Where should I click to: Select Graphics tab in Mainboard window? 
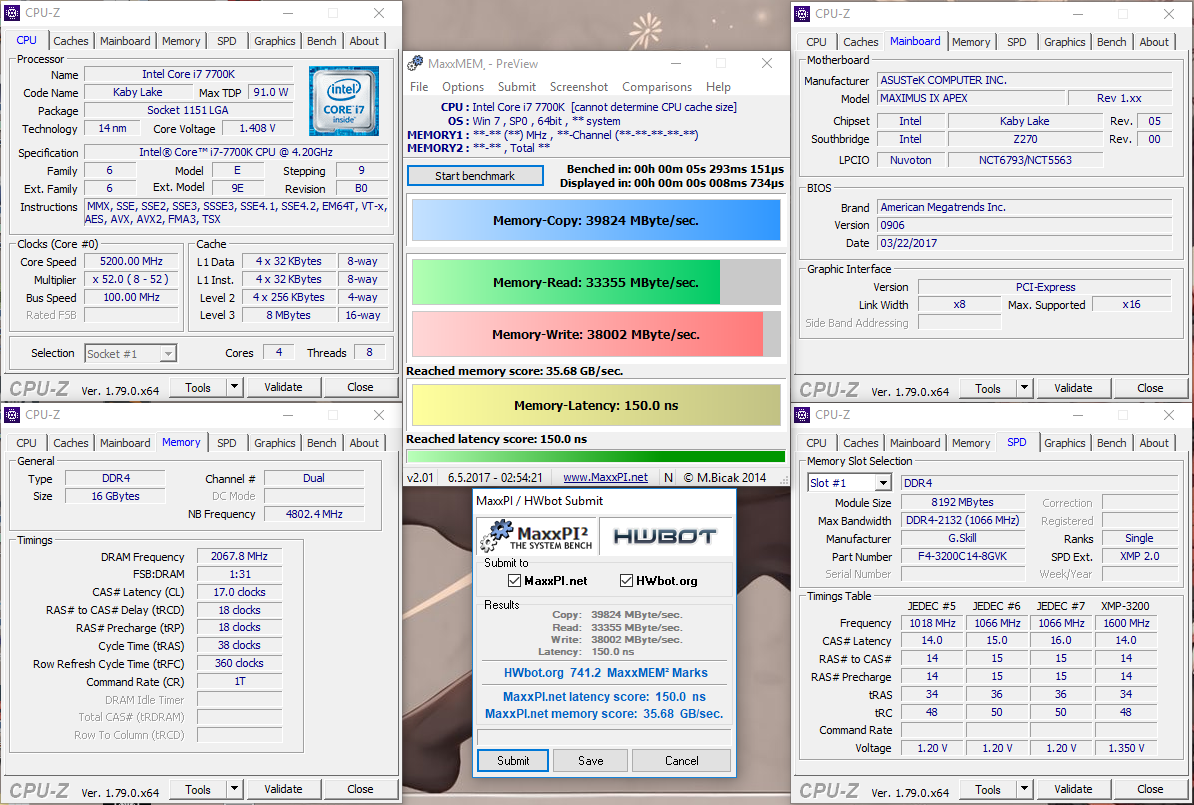pyautogui.click(x=1065, y=42)
